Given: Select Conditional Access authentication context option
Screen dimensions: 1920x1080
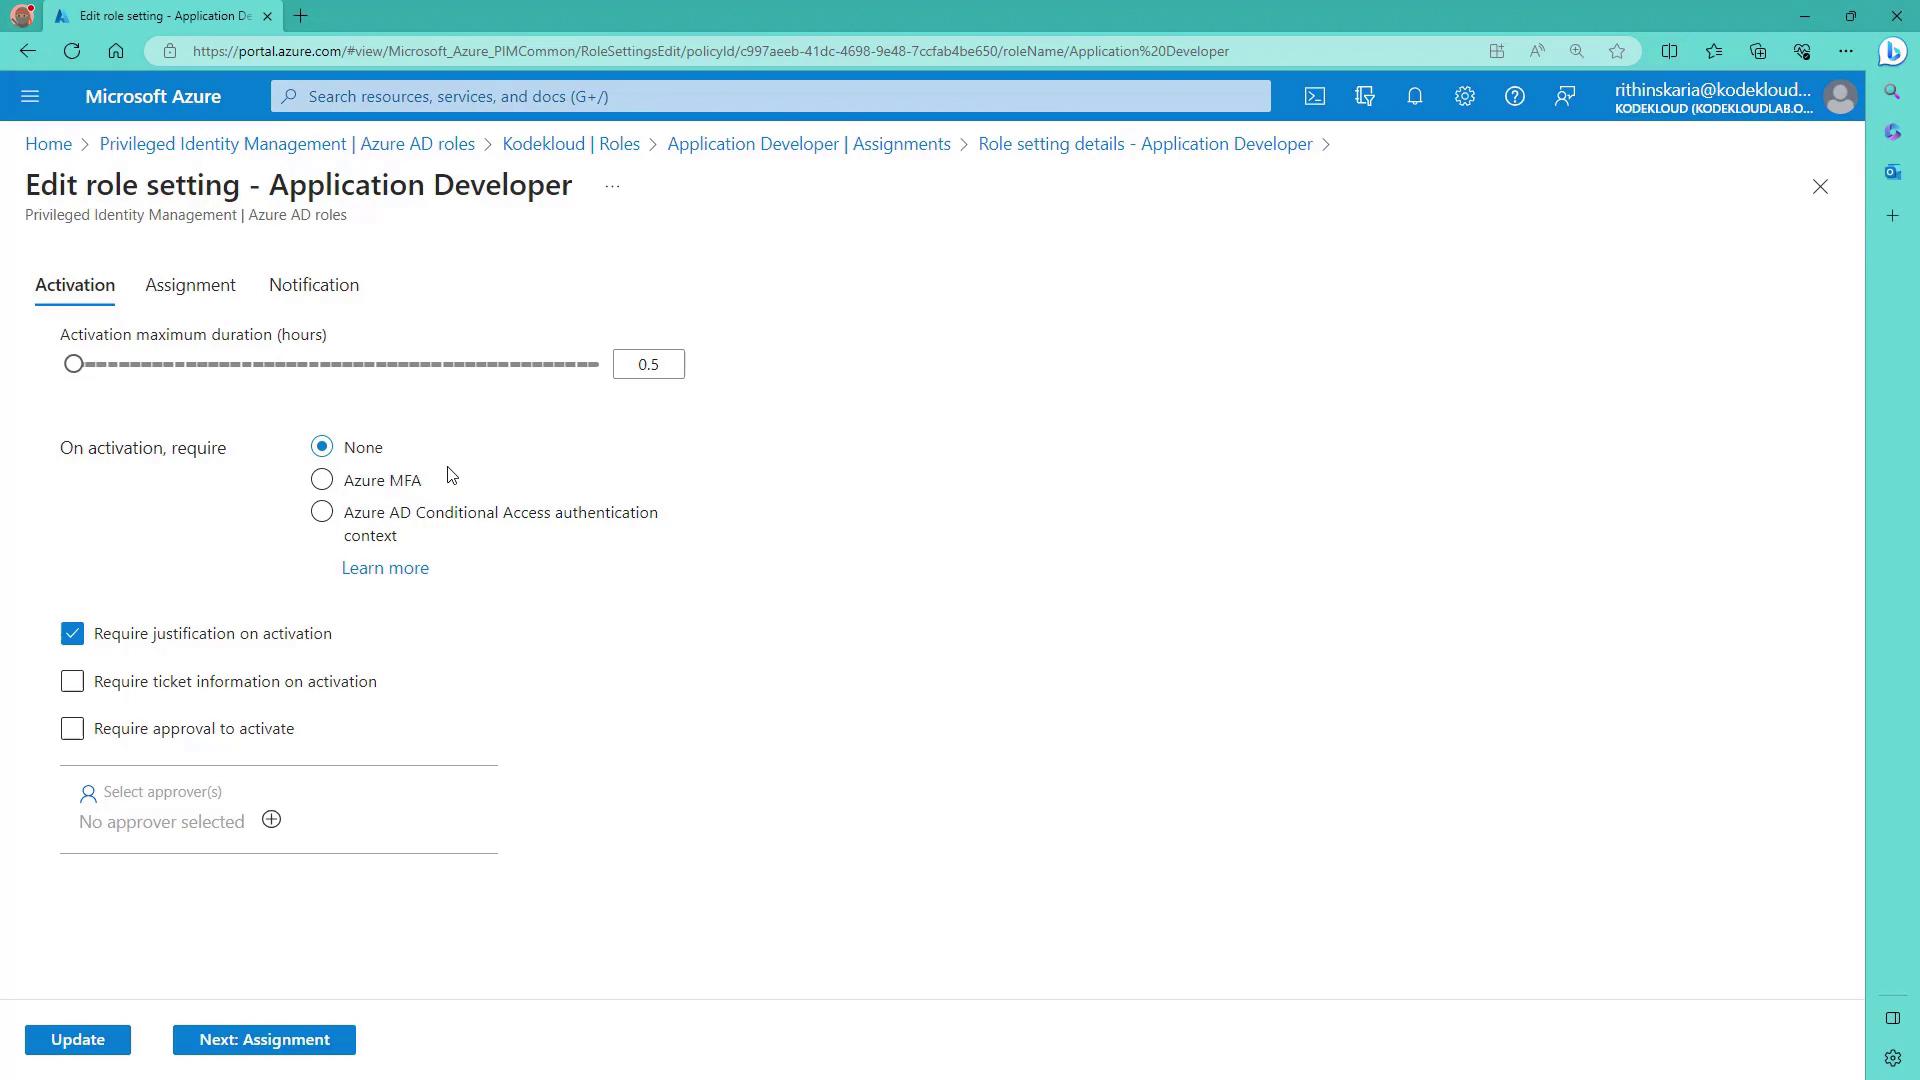Looking at the screenshot, I should pos(322,512).
